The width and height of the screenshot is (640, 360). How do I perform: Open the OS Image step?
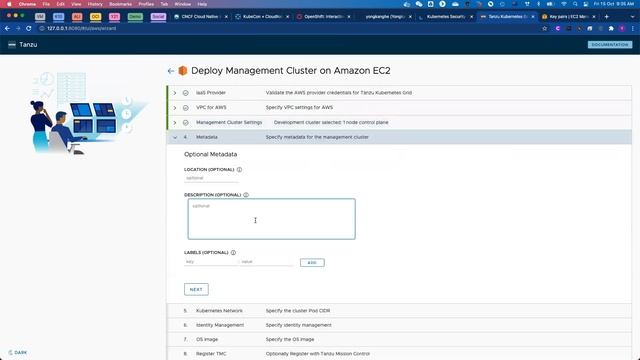(x=399, y=340)
